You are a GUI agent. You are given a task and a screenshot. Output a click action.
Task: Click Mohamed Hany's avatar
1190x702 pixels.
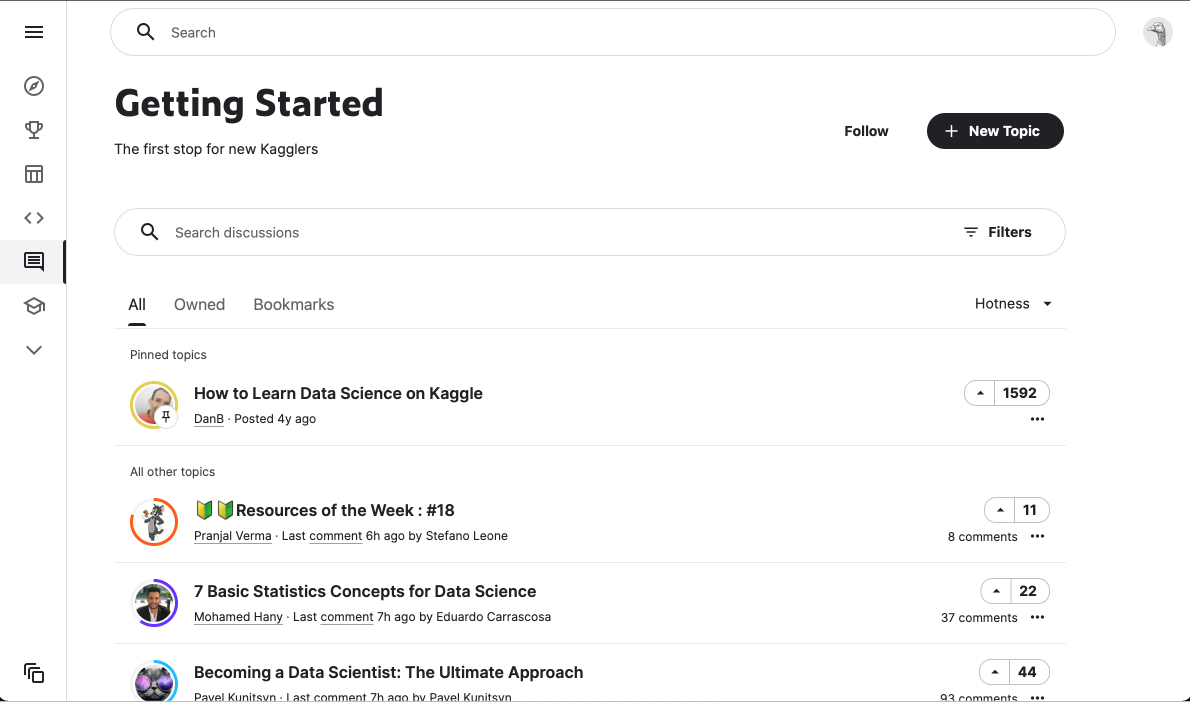tap(154, 603)
